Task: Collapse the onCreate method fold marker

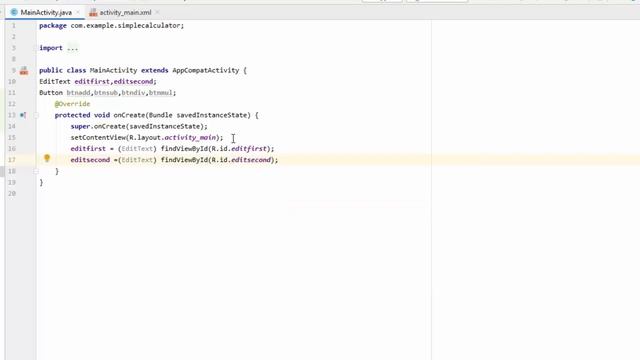Action: [36, 116]
